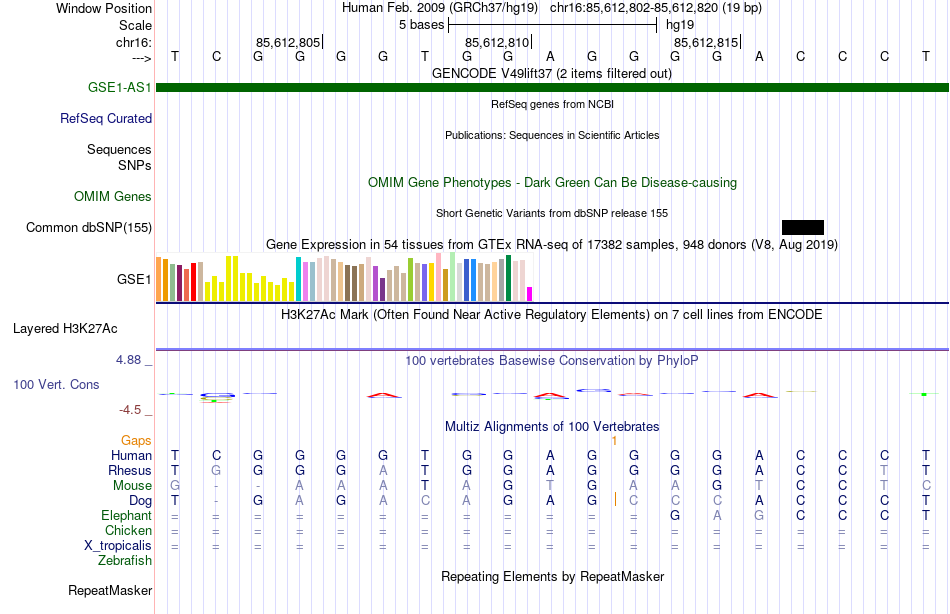Select the Elephant alignment row label
The width and height of the screenshot is (950, 614).
(127, 516)
